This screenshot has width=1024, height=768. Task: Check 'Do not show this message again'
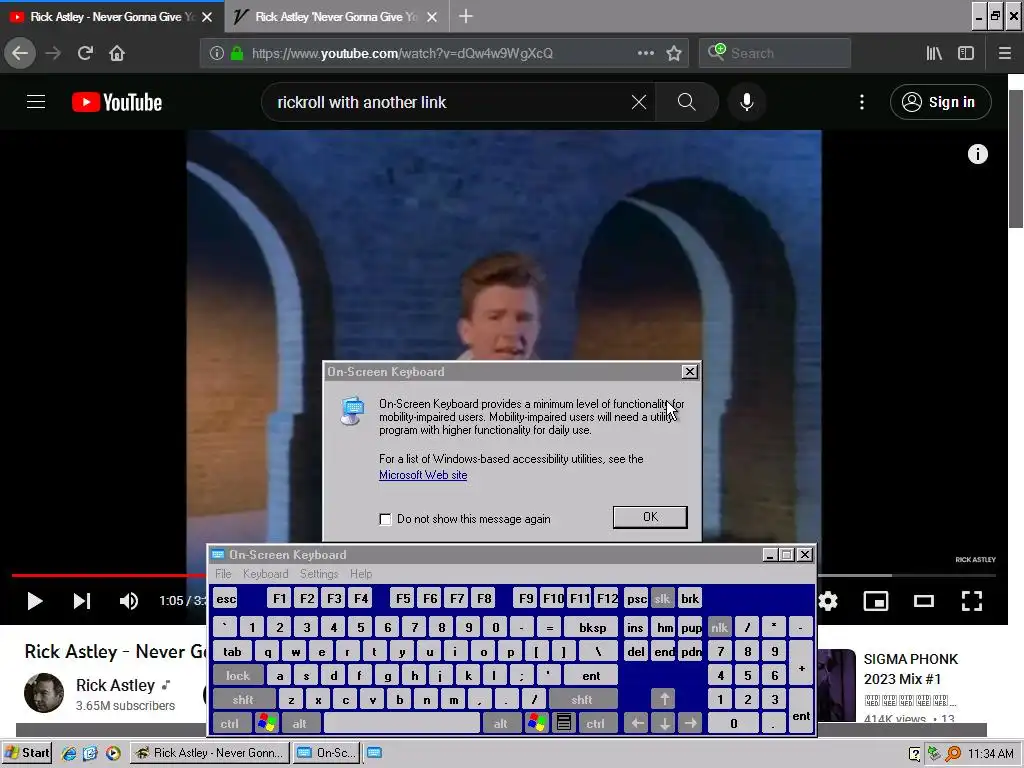(385, 519)
